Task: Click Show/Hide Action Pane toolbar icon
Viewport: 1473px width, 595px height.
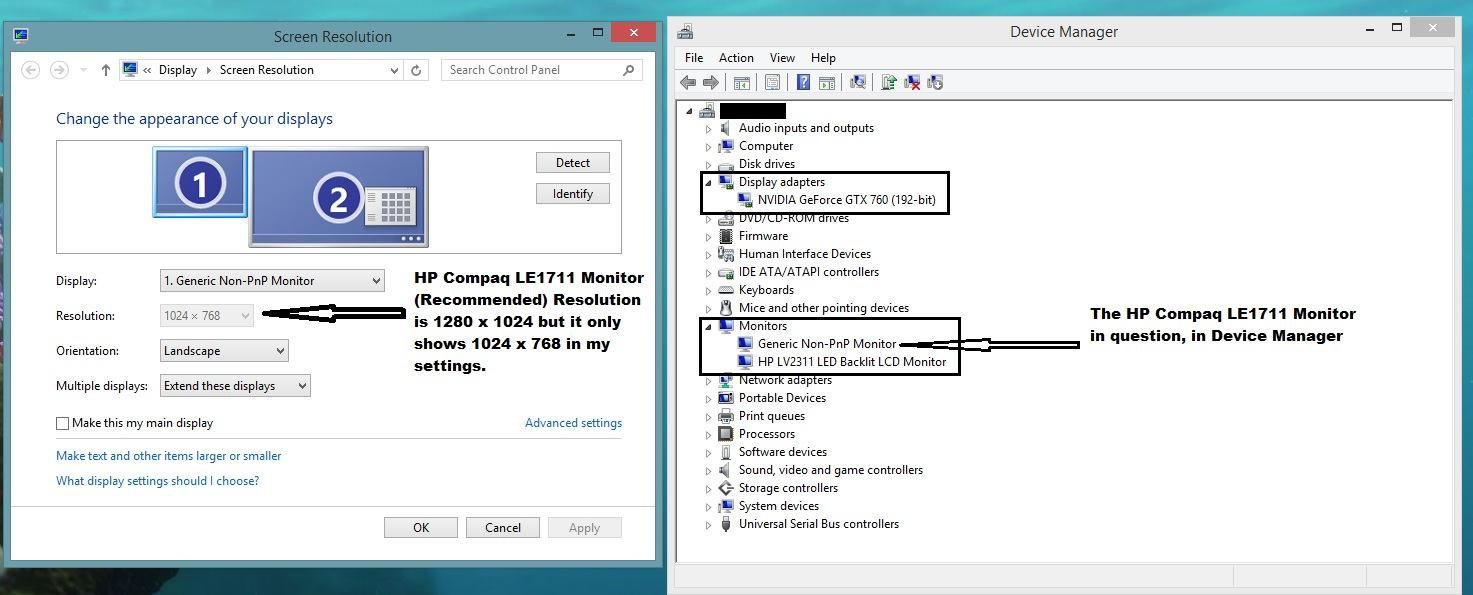Action: tap(827, 82)
